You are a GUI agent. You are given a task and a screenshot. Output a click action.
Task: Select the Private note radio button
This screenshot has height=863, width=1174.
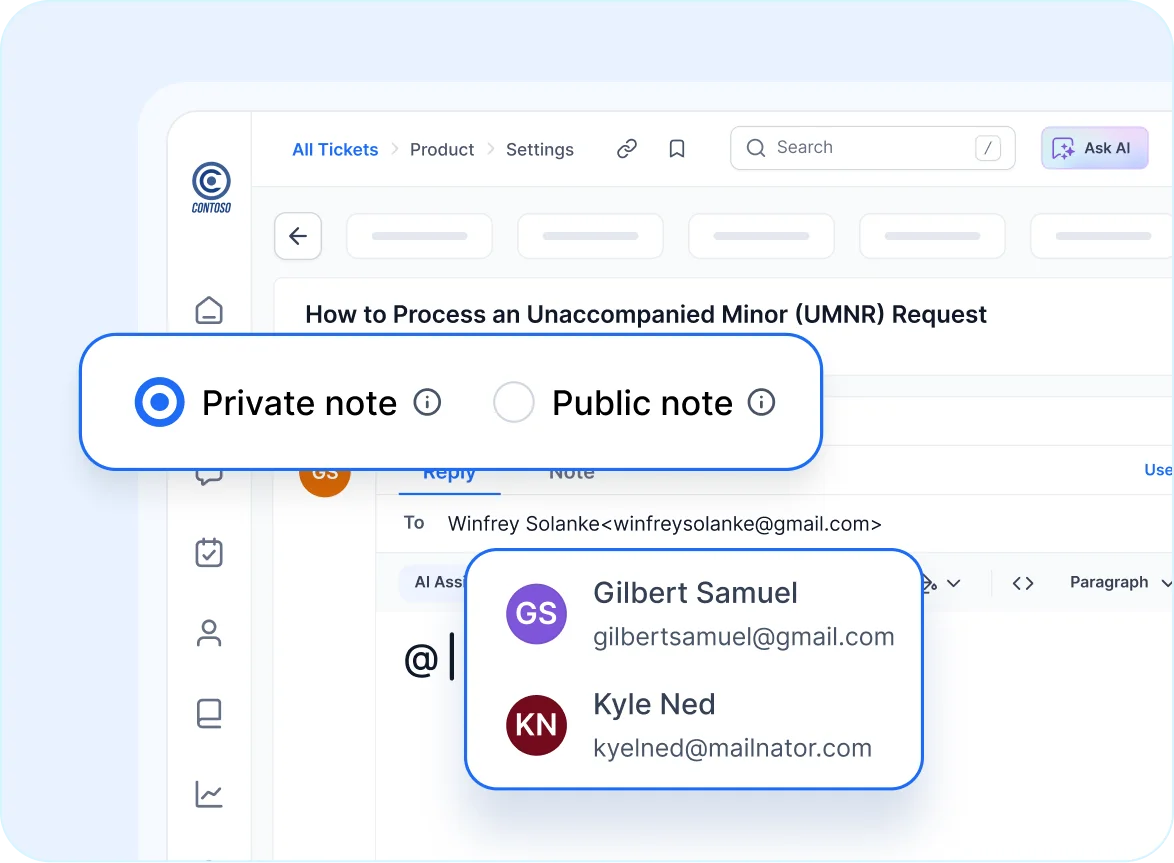(159, 402)
